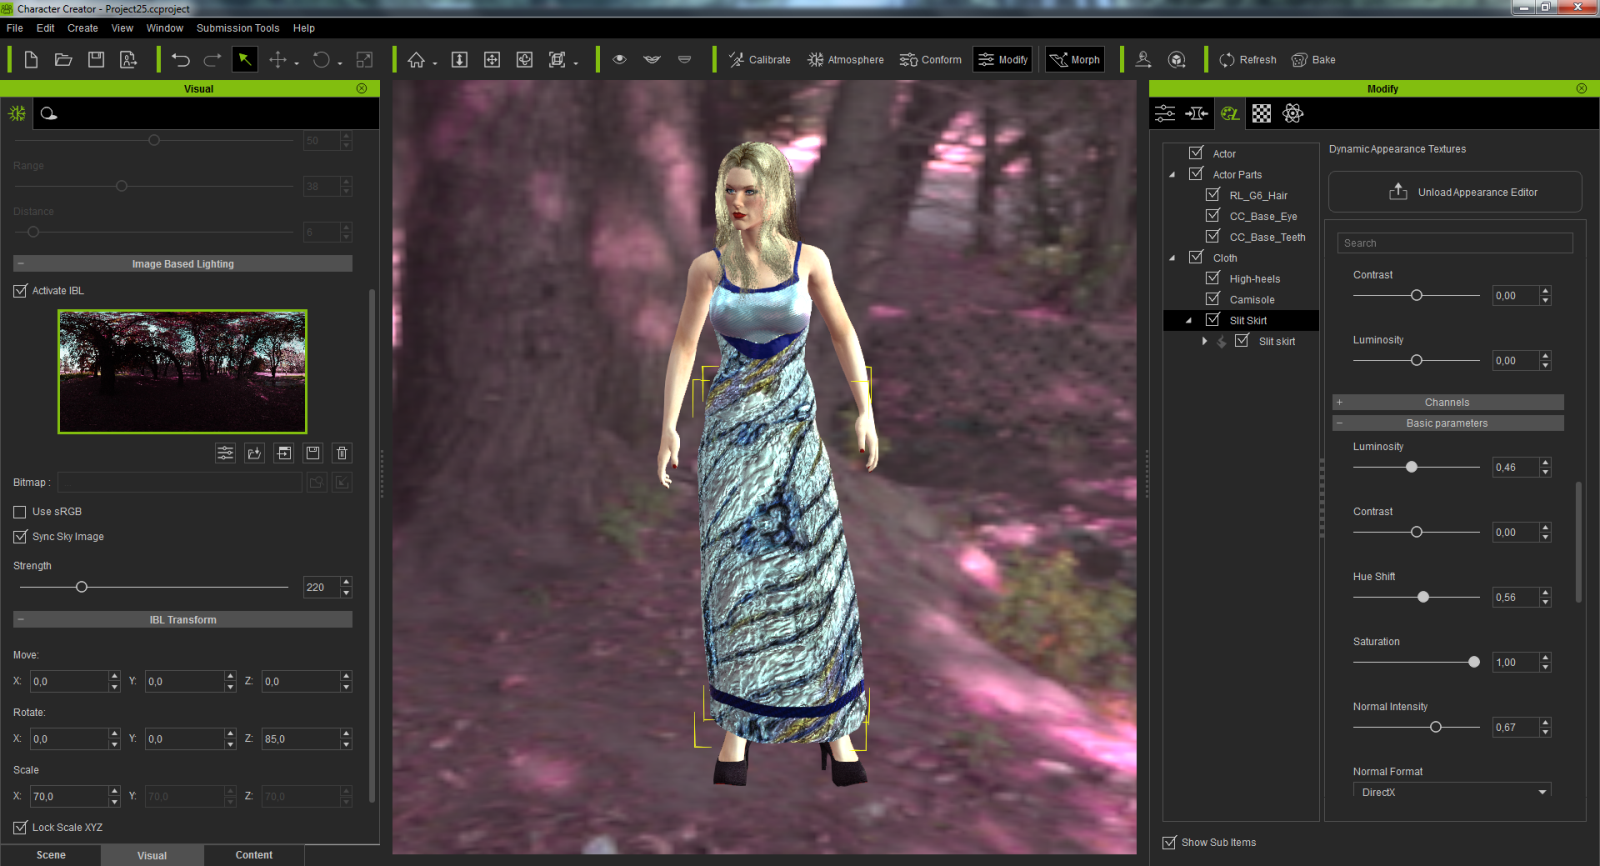The height and width of the screenshot is (866, 1600).
Task: Enable the Use sRGB checkbox
Action: 20,512
